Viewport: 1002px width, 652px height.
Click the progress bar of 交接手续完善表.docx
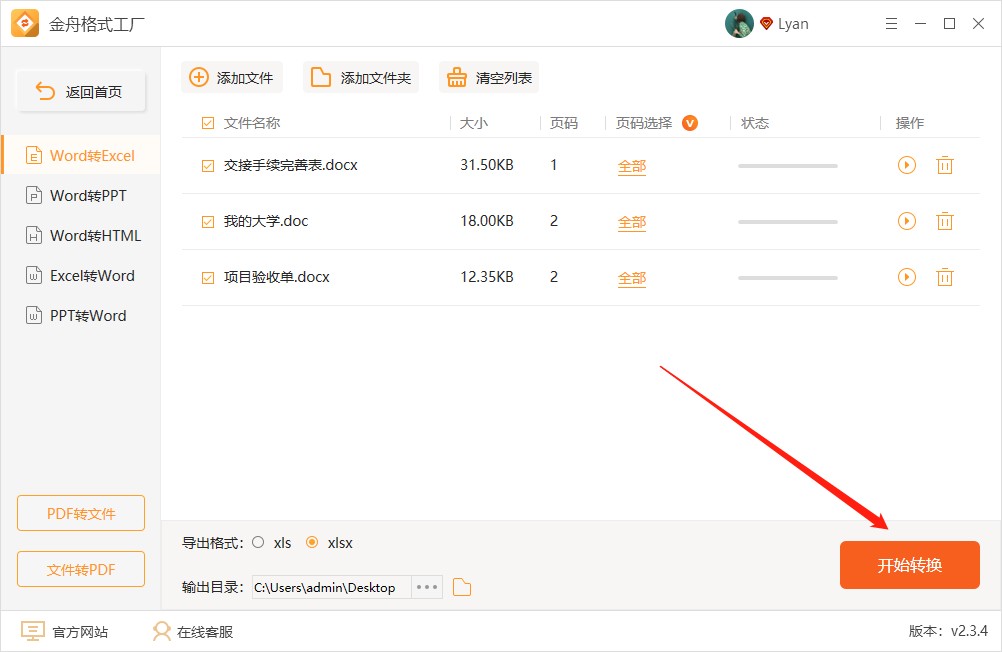click(x=786, y=165)
